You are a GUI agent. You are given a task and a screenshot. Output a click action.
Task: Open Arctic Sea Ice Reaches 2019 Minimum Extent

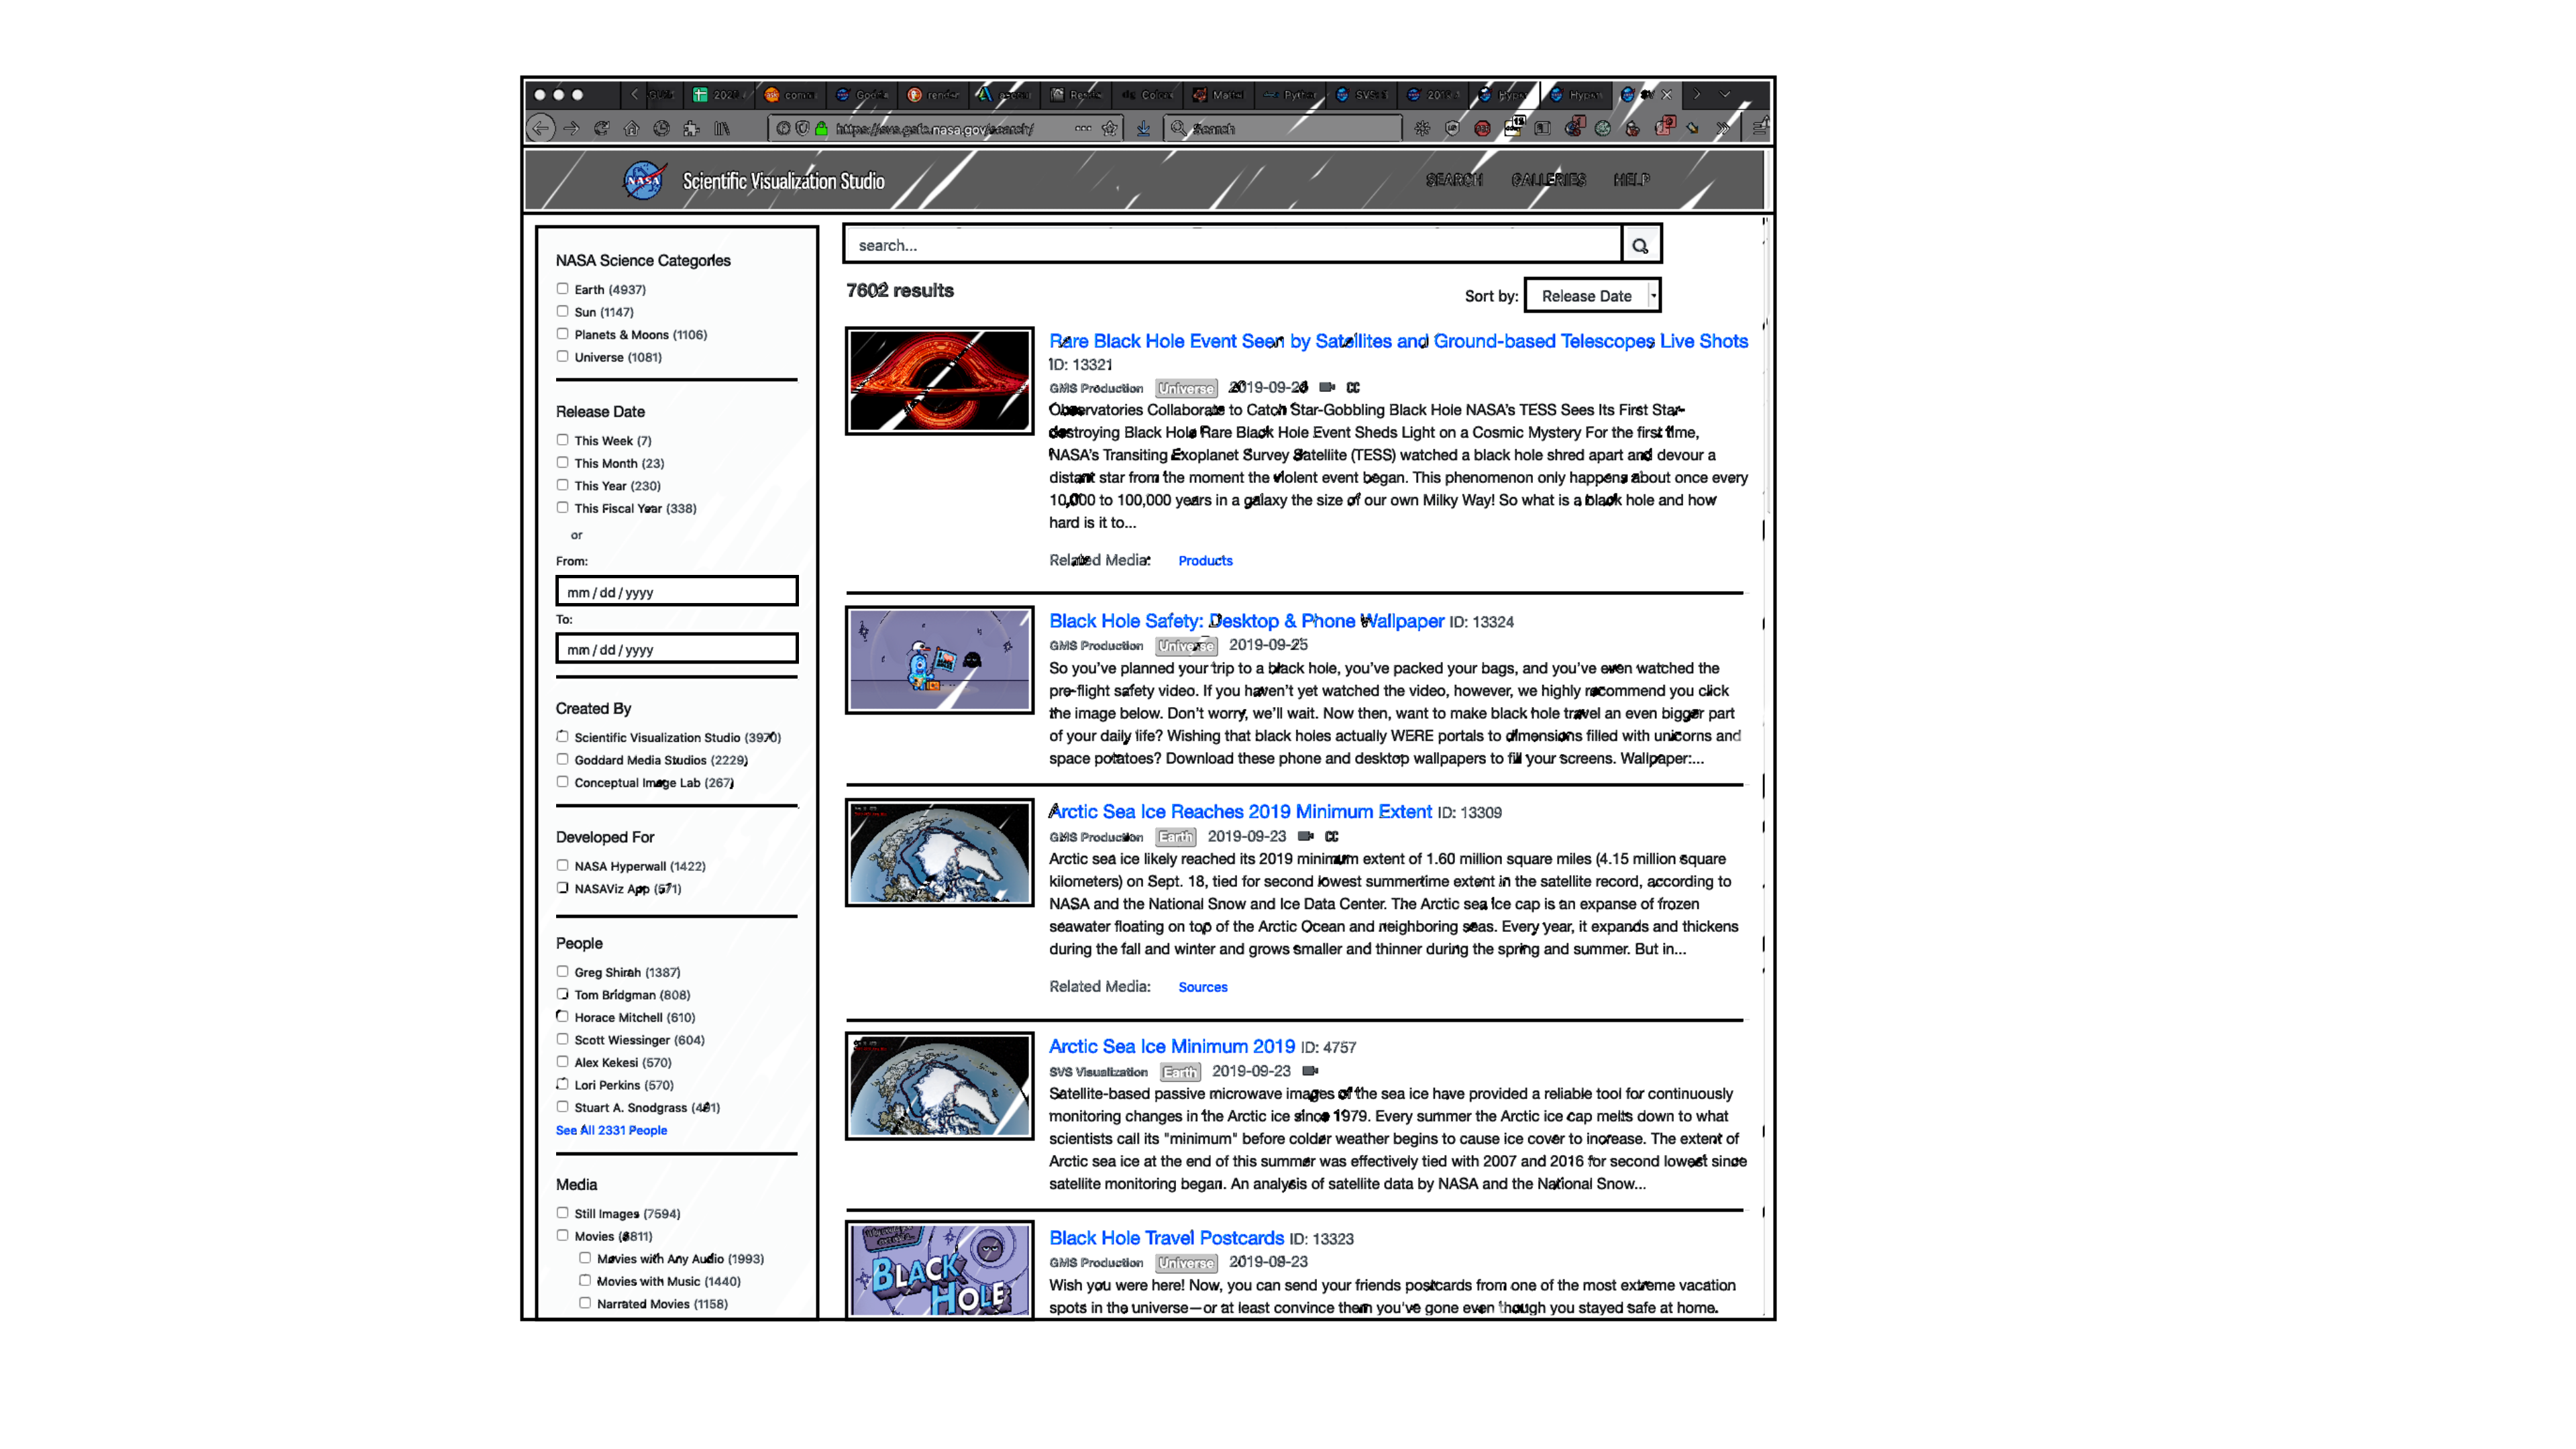1240,812
